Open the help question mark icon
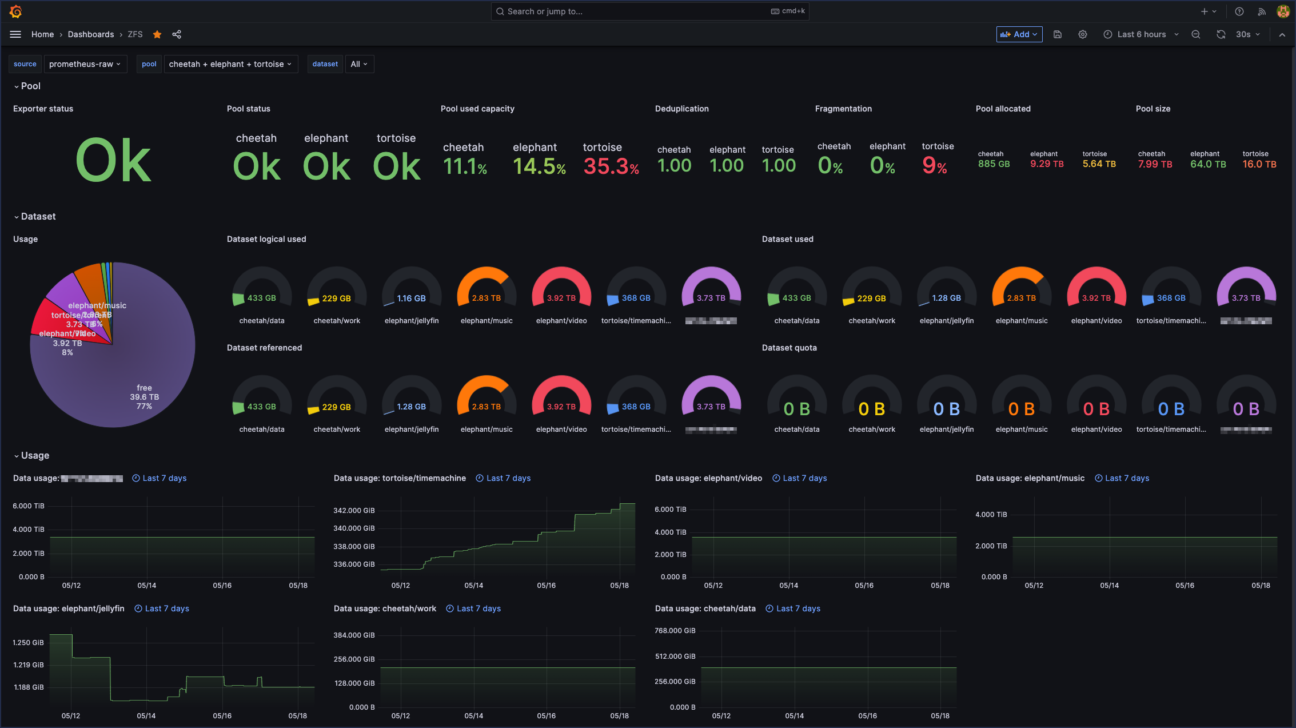 [x=1239, y=11]
